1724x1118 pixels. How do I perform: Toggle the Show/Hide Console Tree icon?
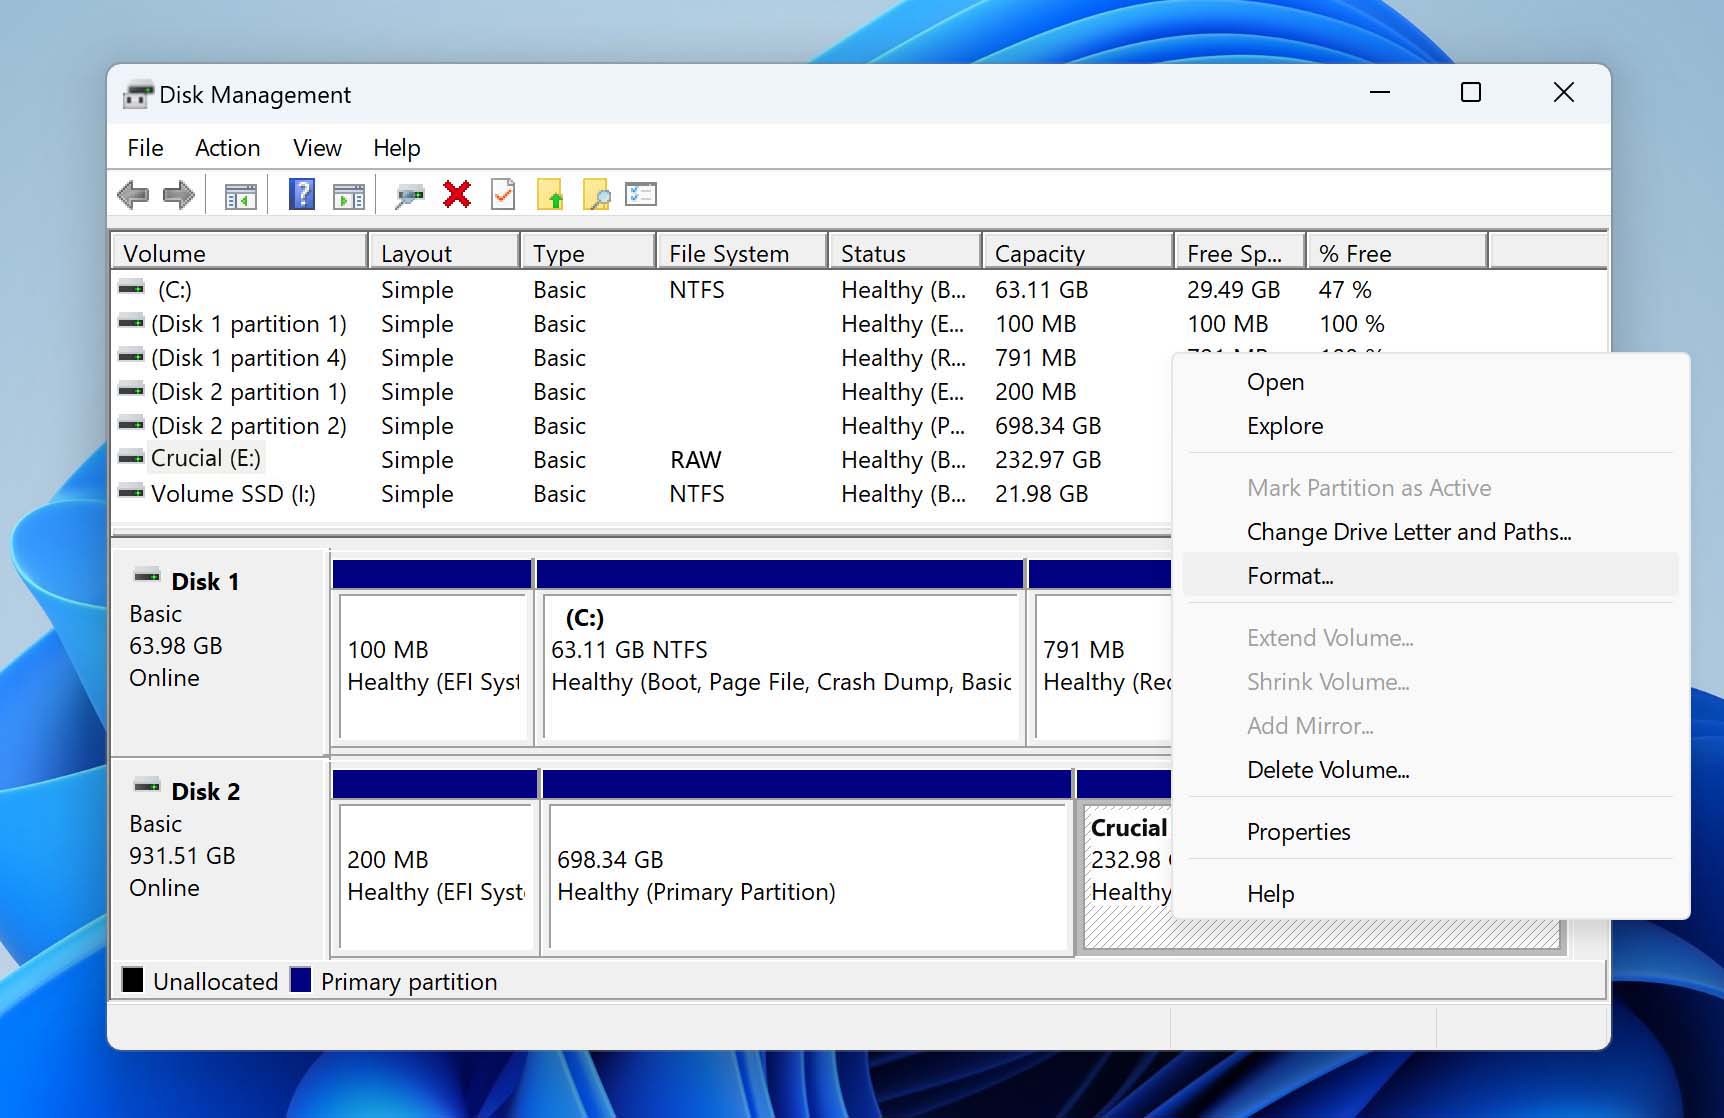(240, 196)
